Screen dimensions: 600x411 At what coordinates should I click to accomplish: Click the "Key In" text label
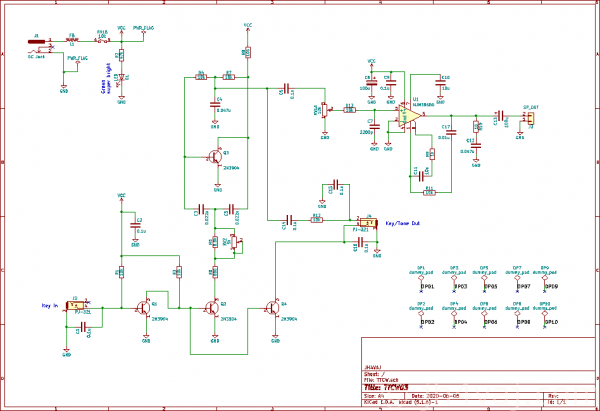(50, 304)
